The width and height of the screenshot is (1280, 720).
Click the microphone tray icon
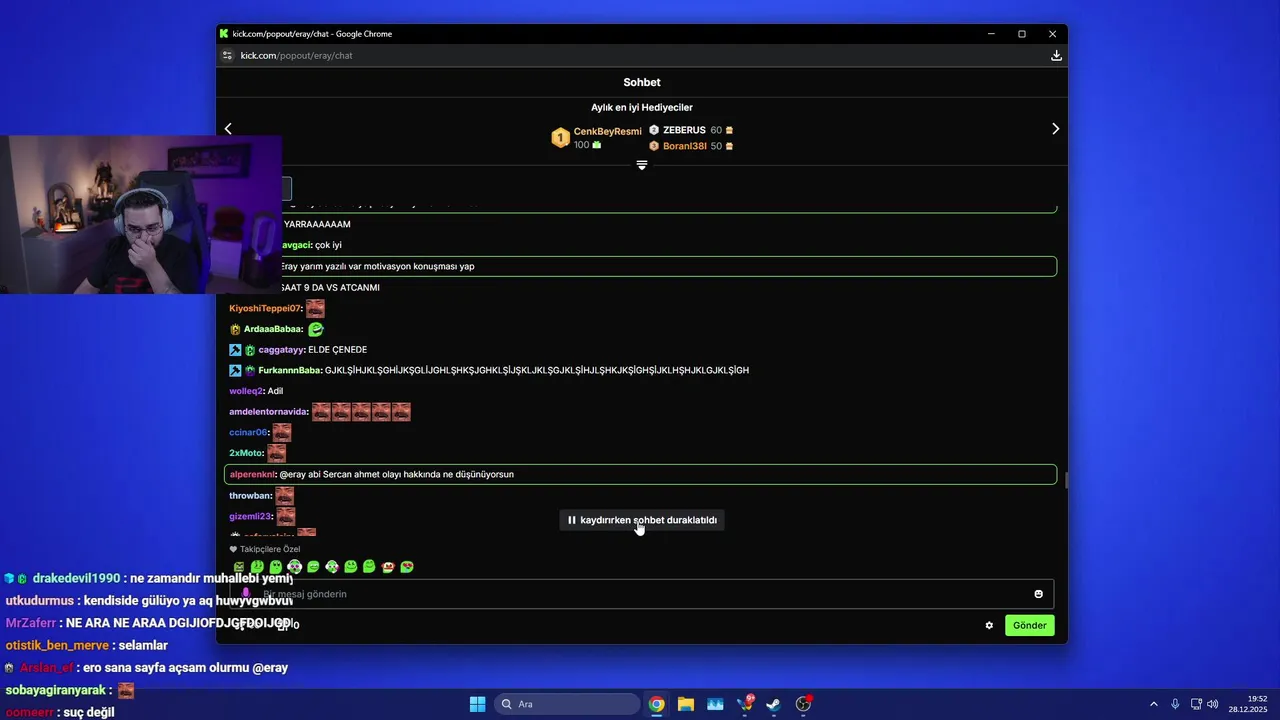[x=1175, y=704]
